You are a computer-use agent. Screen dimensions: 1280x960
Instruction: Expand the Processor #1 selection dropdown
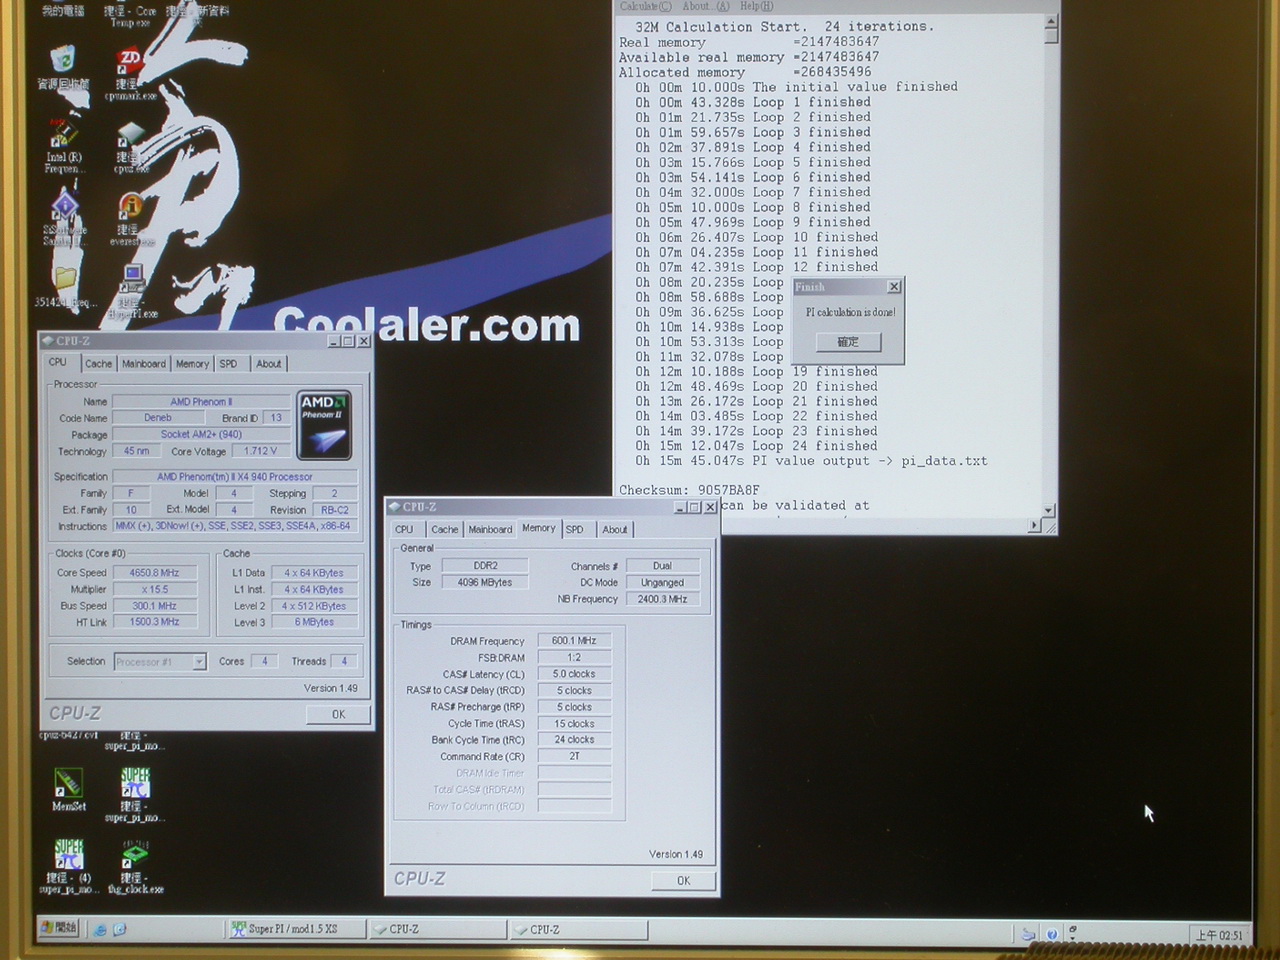[199, 662]
